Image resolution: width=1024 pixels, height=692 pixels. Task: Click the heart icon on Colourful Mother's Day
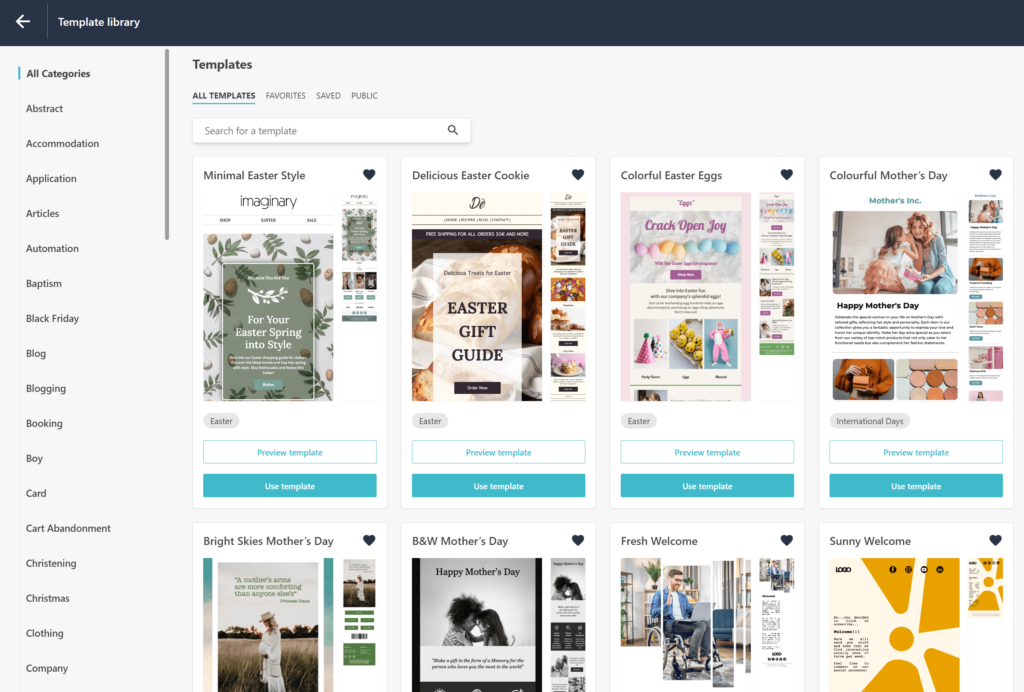click(995, 174)
